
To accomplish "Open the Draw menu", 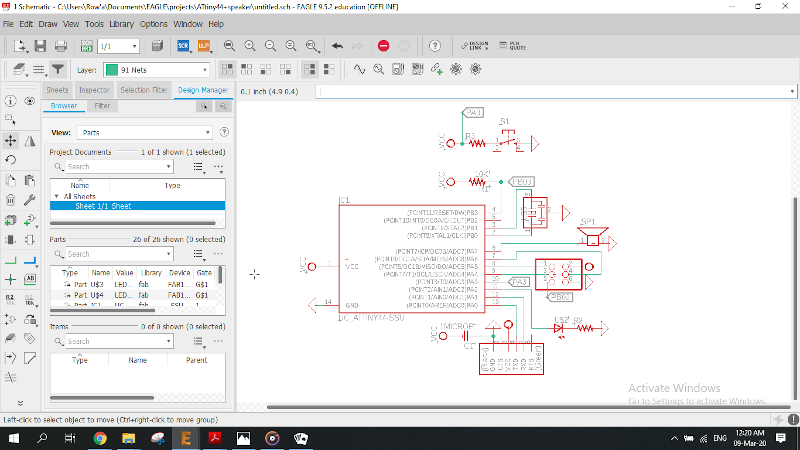I will click(x=48, y=24).
